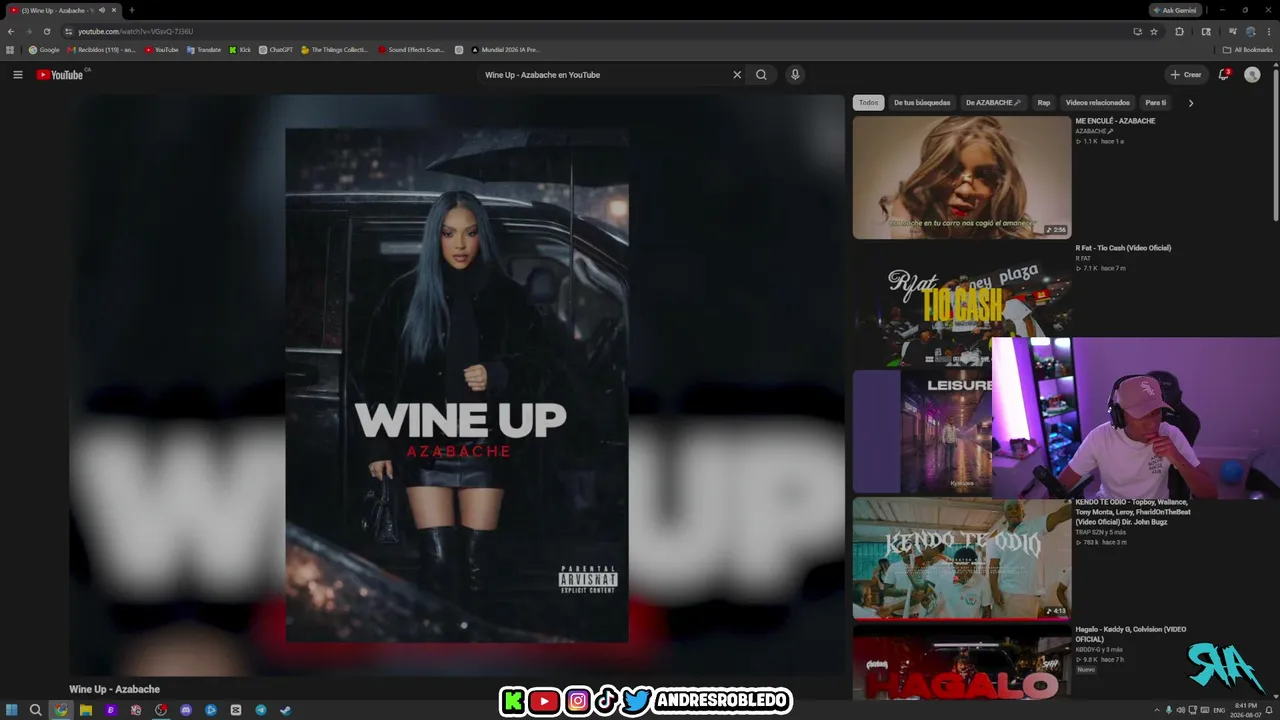Screen dimensions: 1280x720
Task: Open Windows taskbar search
Action: click(36, 710)
